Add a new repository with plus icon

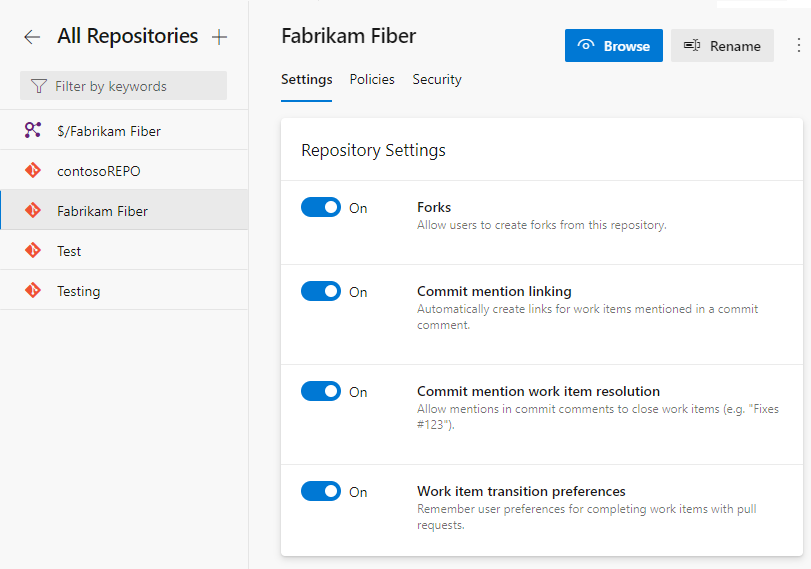pyautogui.click(x=219, y=37)
